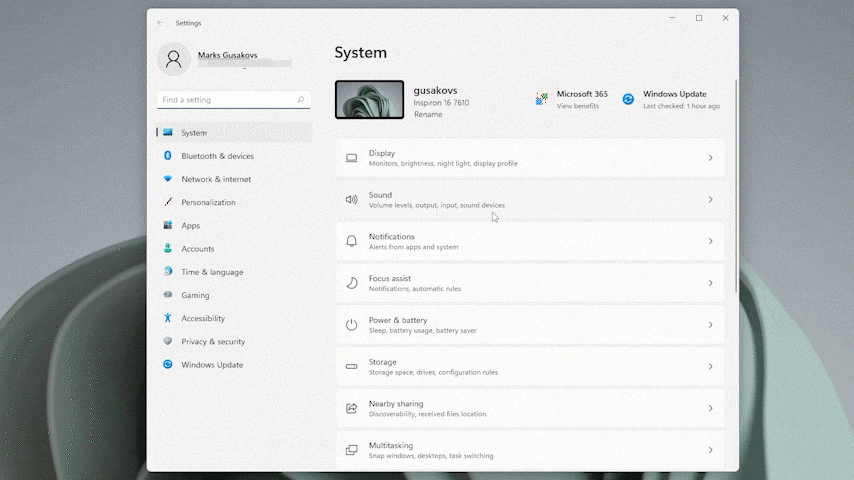
Task: Click the vertical scrollbar
Action: [736, 185]
